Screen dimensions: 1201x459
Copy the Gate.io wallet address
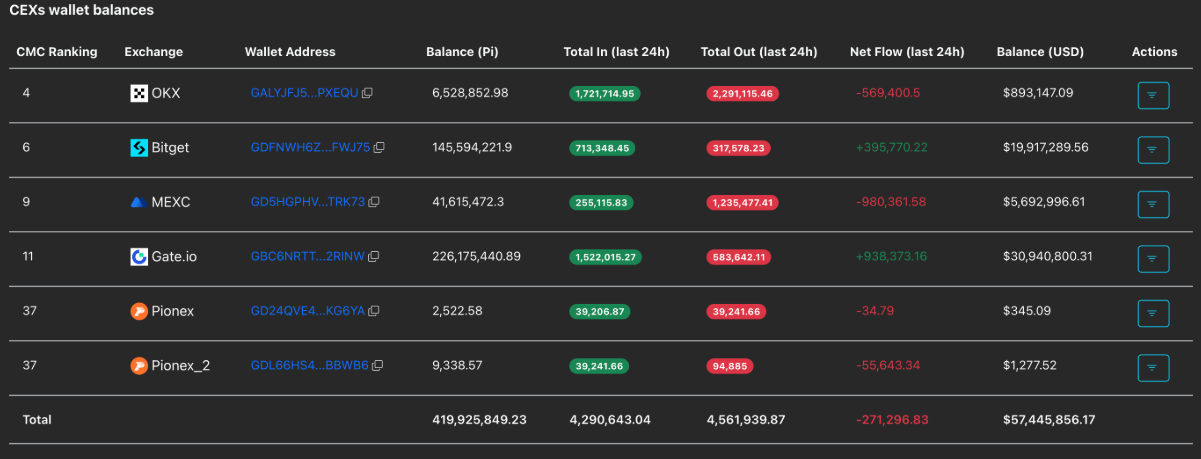[373, 257]
